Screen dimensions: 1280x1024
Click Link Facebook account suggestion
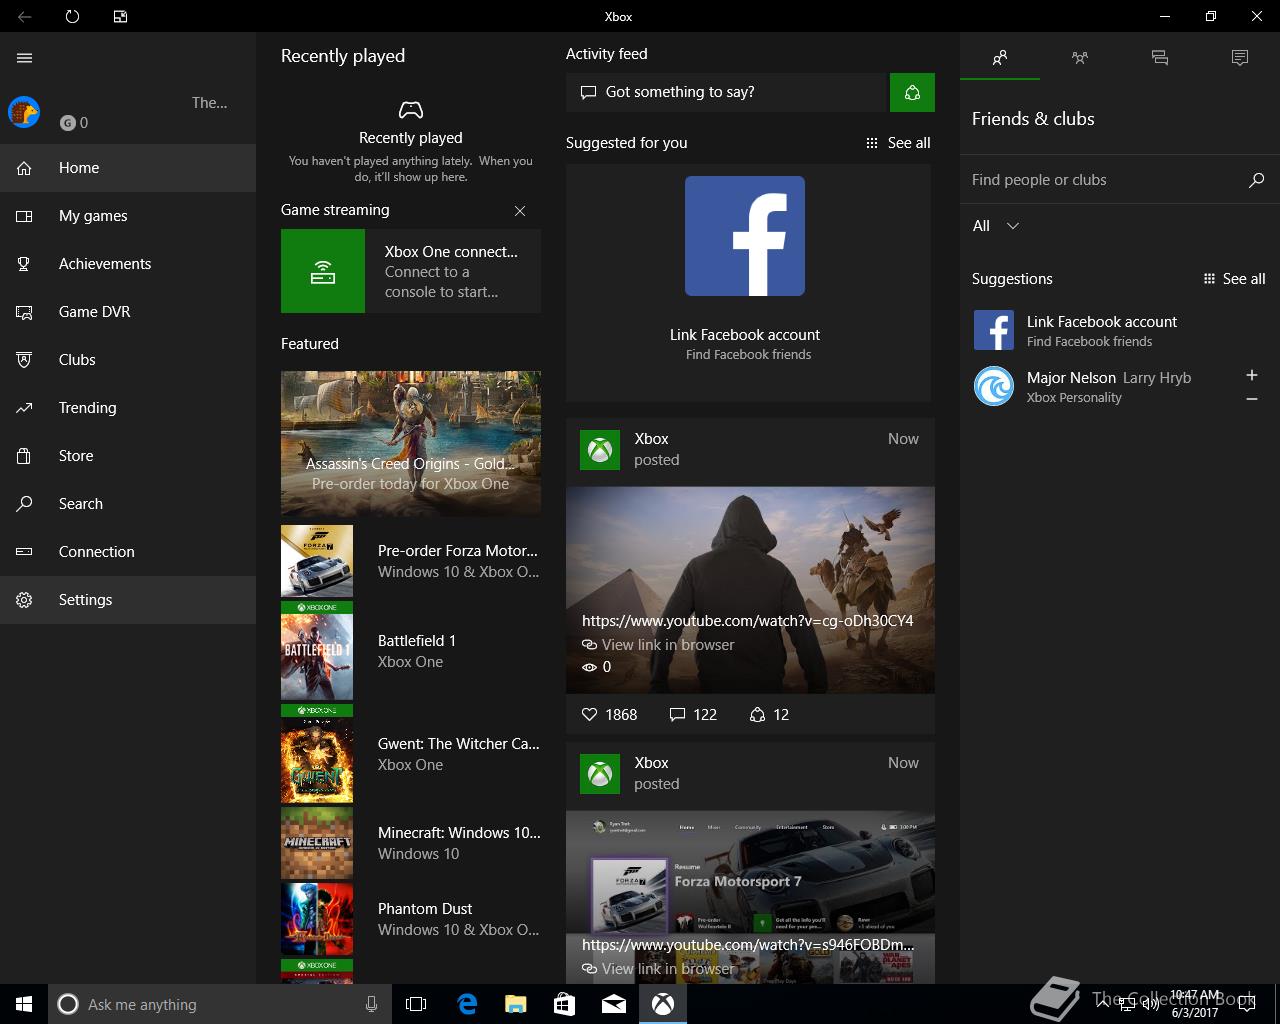1120,330
